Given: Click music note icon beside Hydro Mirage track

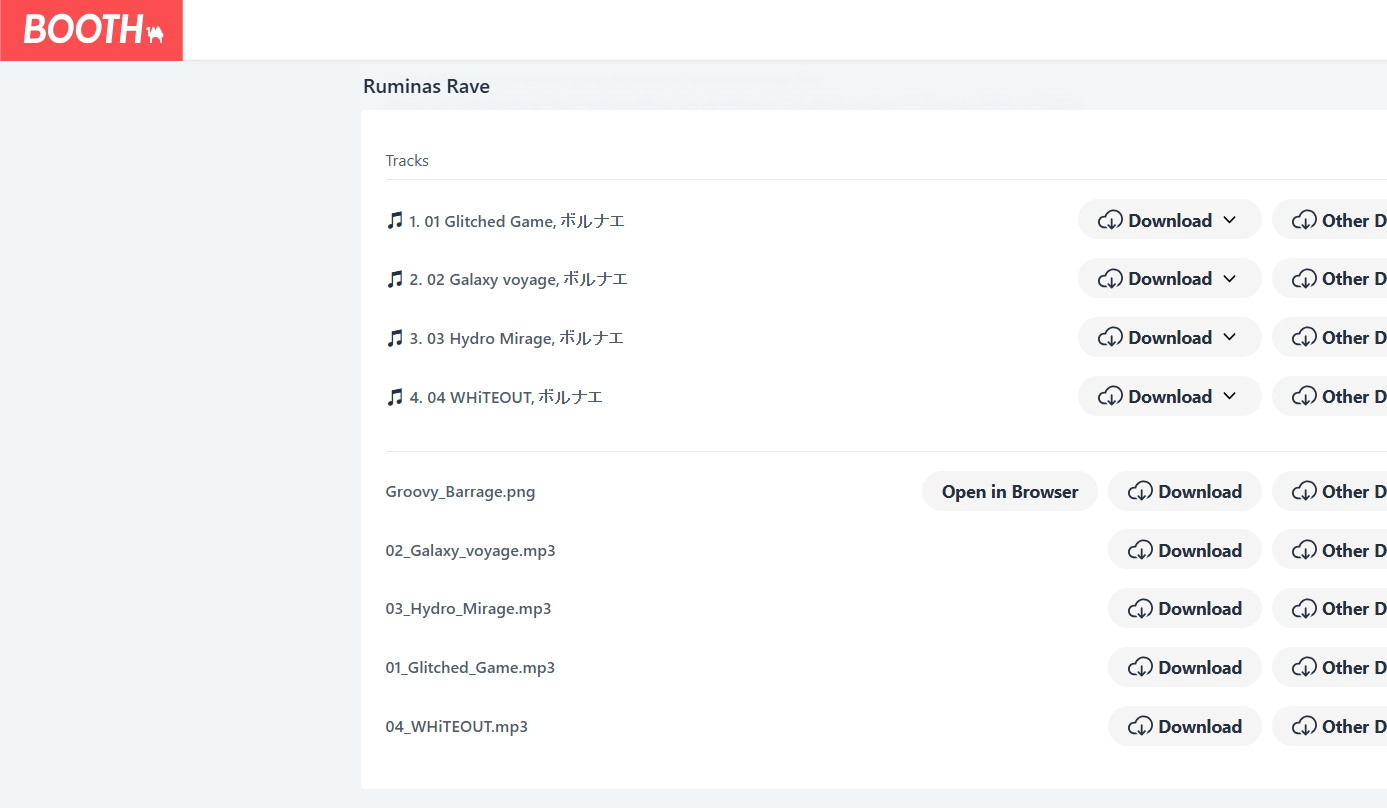Looking at the screenshot, I should [395, 338].
